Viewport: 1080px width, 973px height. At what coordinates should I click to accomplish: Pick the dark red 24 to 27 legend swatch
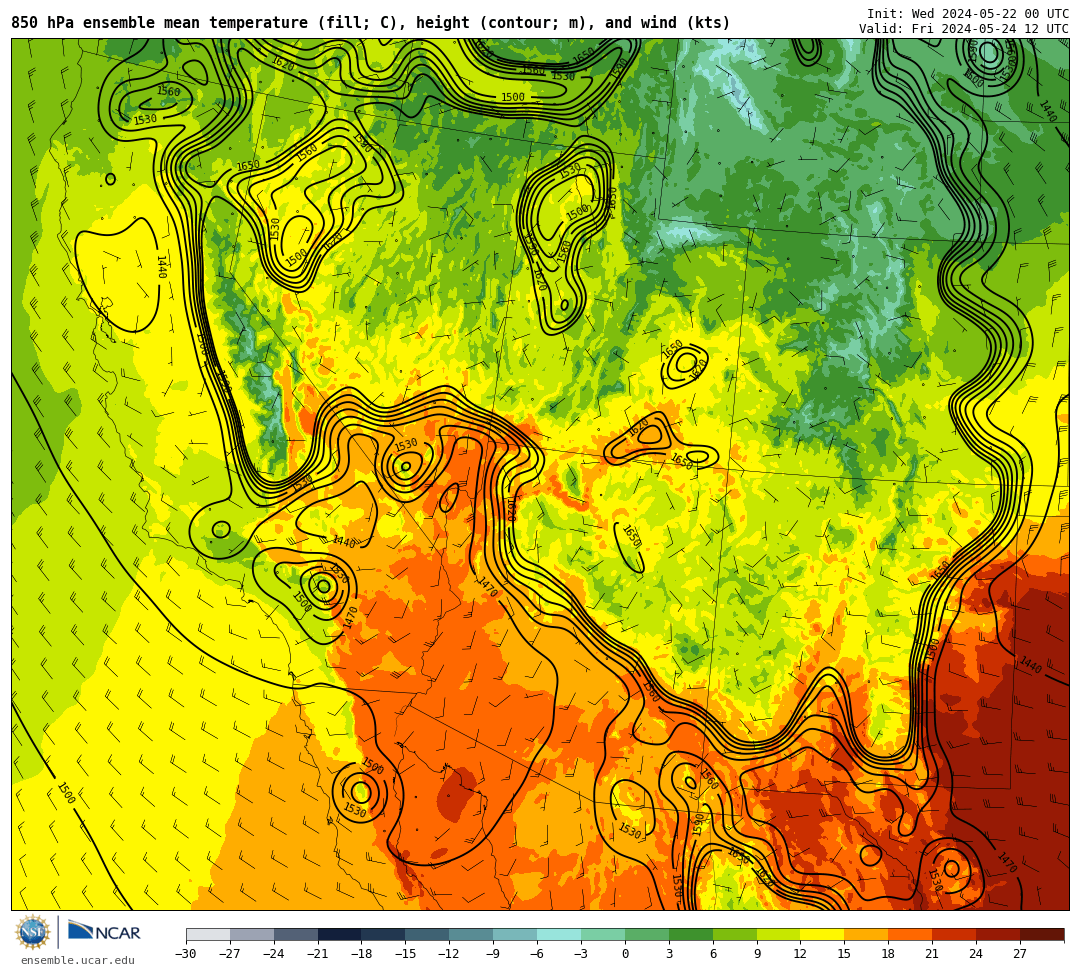(998, 934)
